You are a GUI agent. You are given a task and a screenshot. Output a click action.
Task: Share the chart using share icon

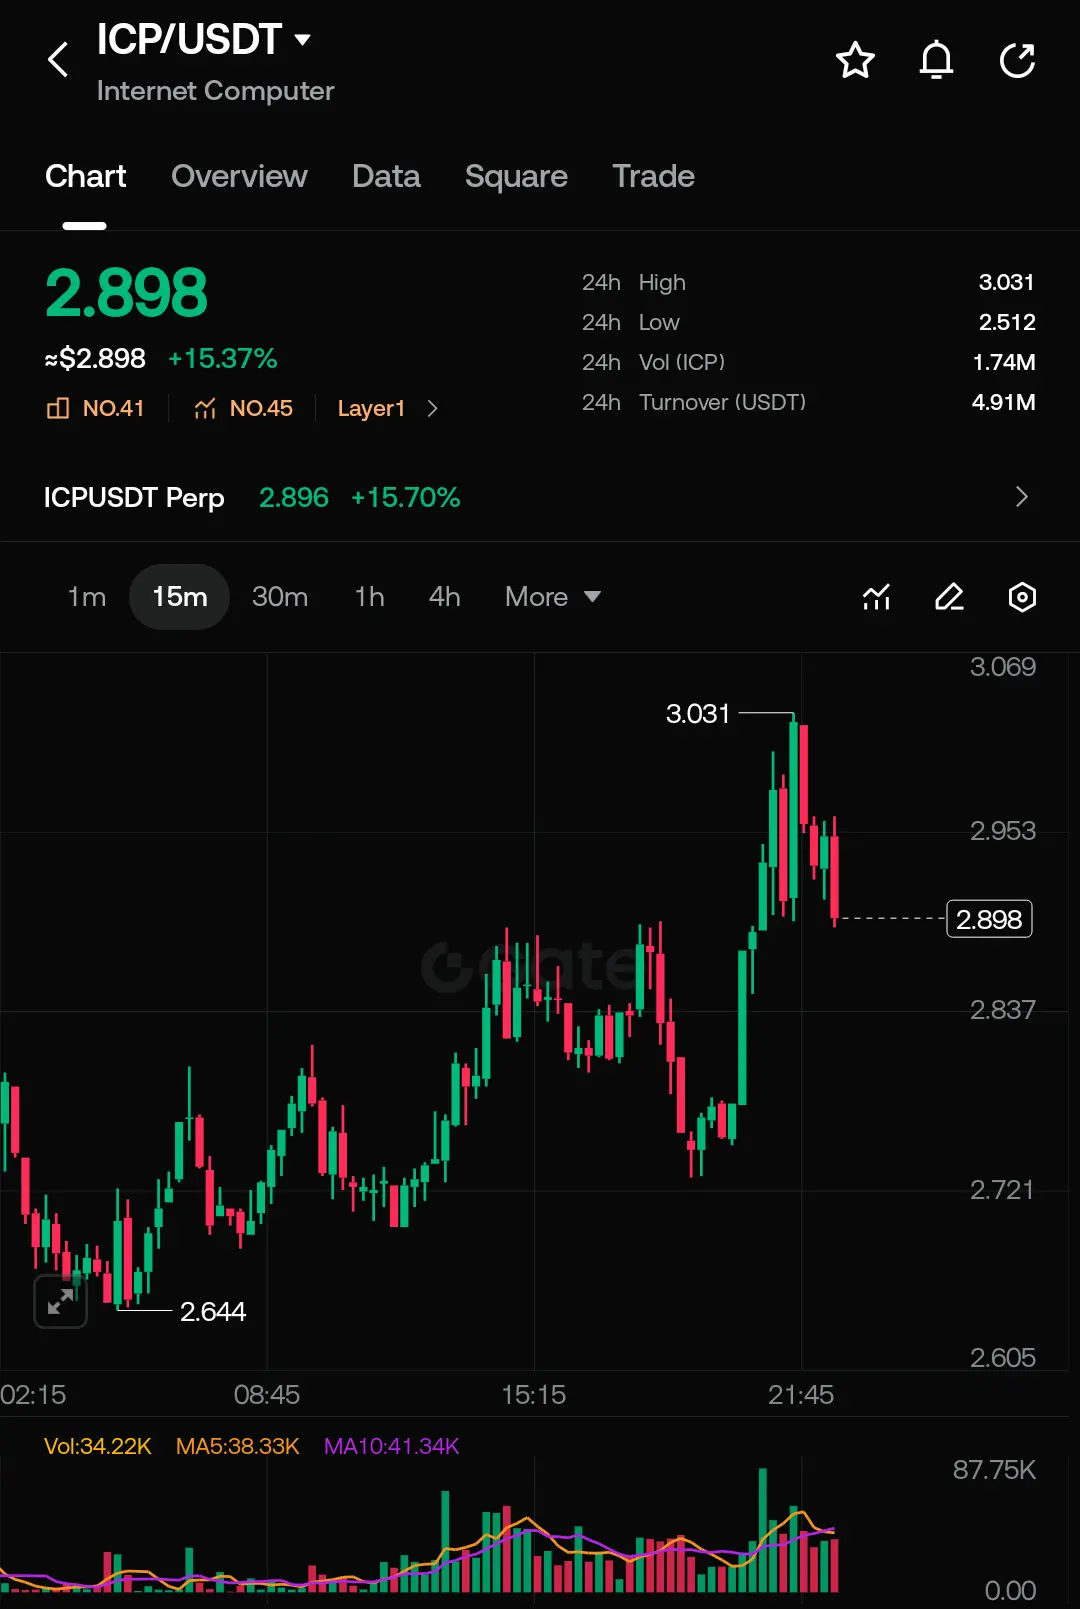(1017, 60)
